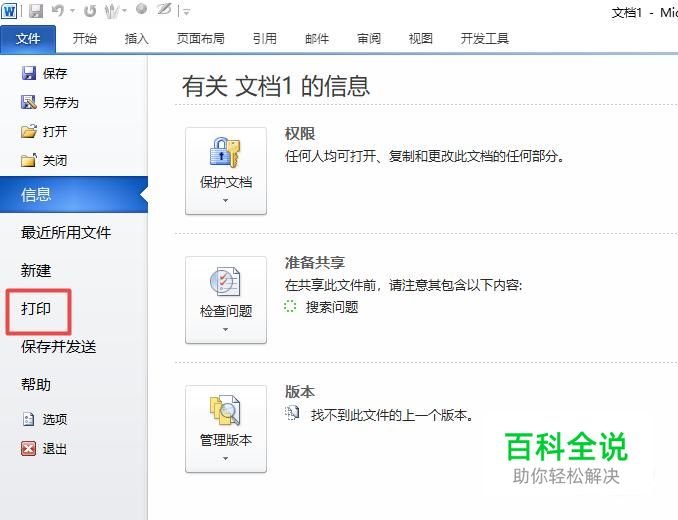678x520 pixels.
Task: Click the Save icon in Quick Access Toolbar
Action: 36,11
